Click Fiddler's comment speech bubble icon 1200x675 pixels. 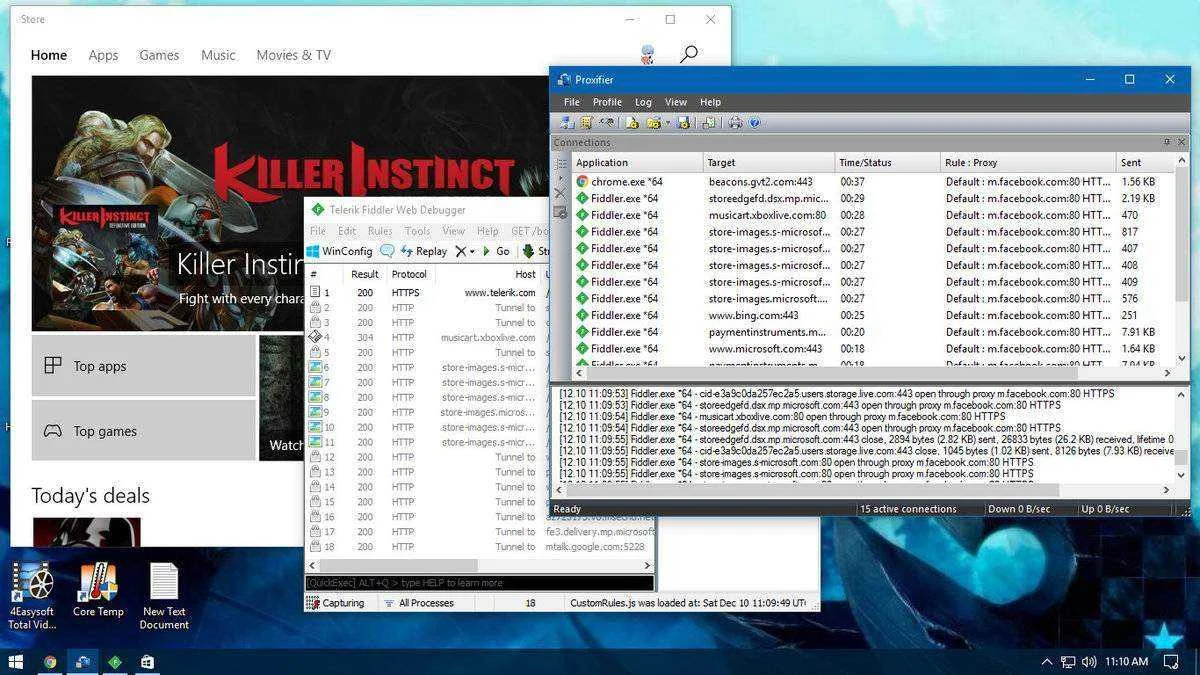click(387, 251)
